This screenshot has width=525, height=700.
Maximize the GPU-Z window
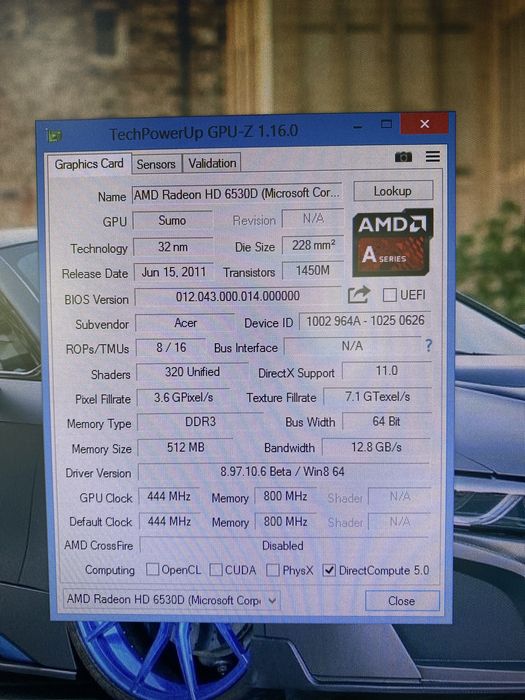[x=387, y=124]
